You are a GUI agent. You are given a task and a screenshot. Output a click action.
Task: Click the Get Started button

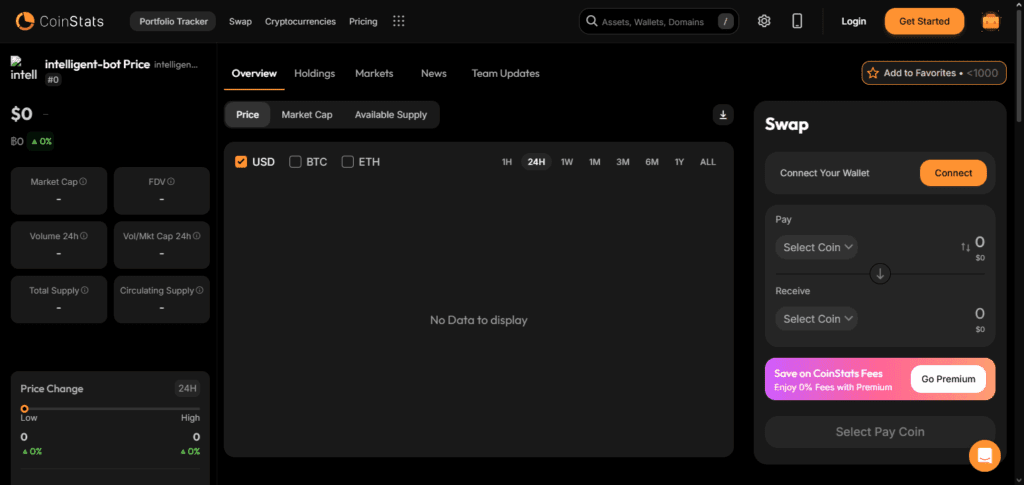click(924, 22)
